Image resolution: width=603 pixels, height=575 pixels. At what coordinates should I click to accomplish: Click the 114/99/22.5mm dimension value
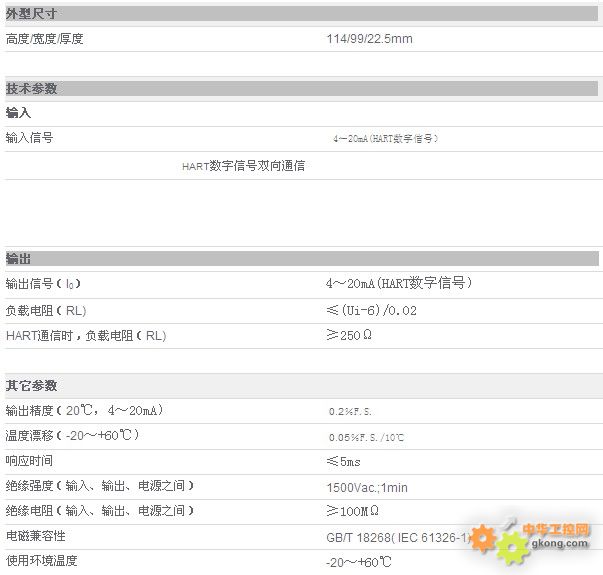369,39
